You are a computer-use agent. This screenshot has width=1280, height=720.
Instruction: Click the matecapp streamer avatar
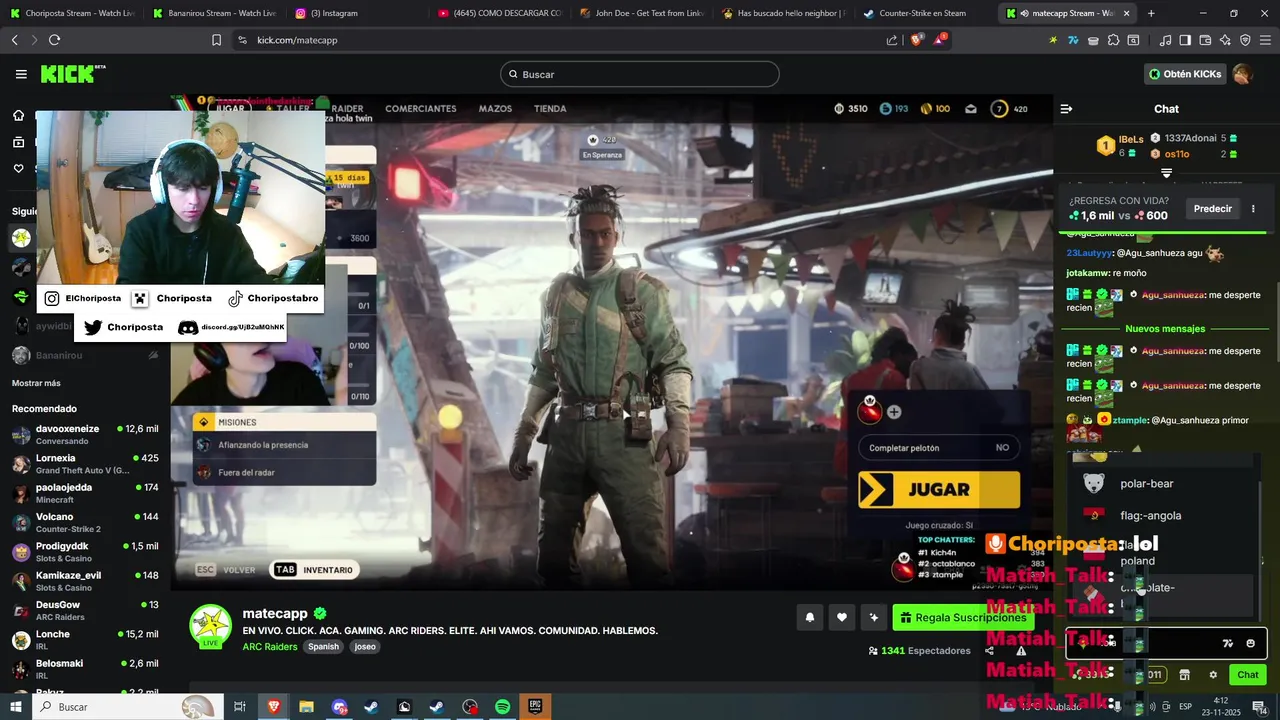coord(211,626)
